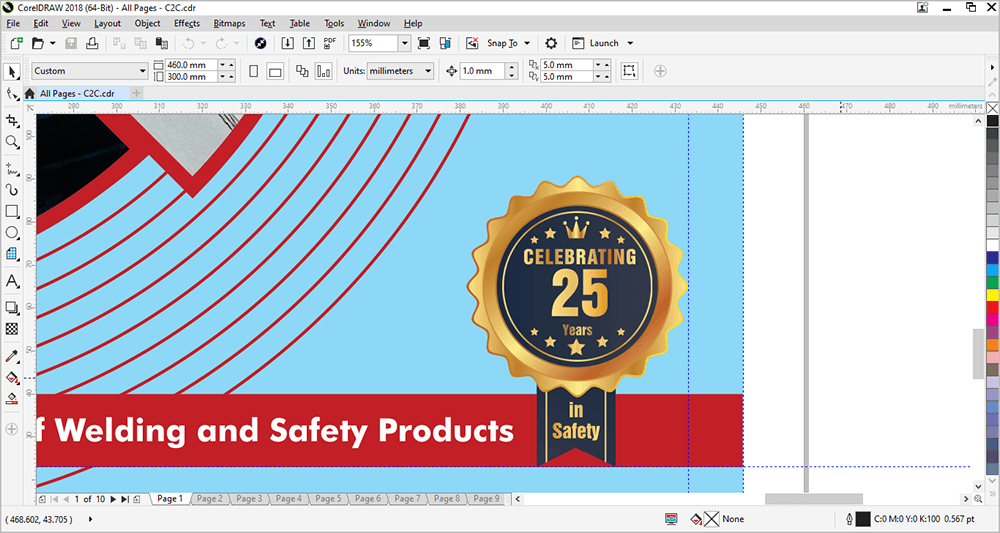Click No Color swatch in palette
This screenshot has width=1000, height=533.
point(992,108)
